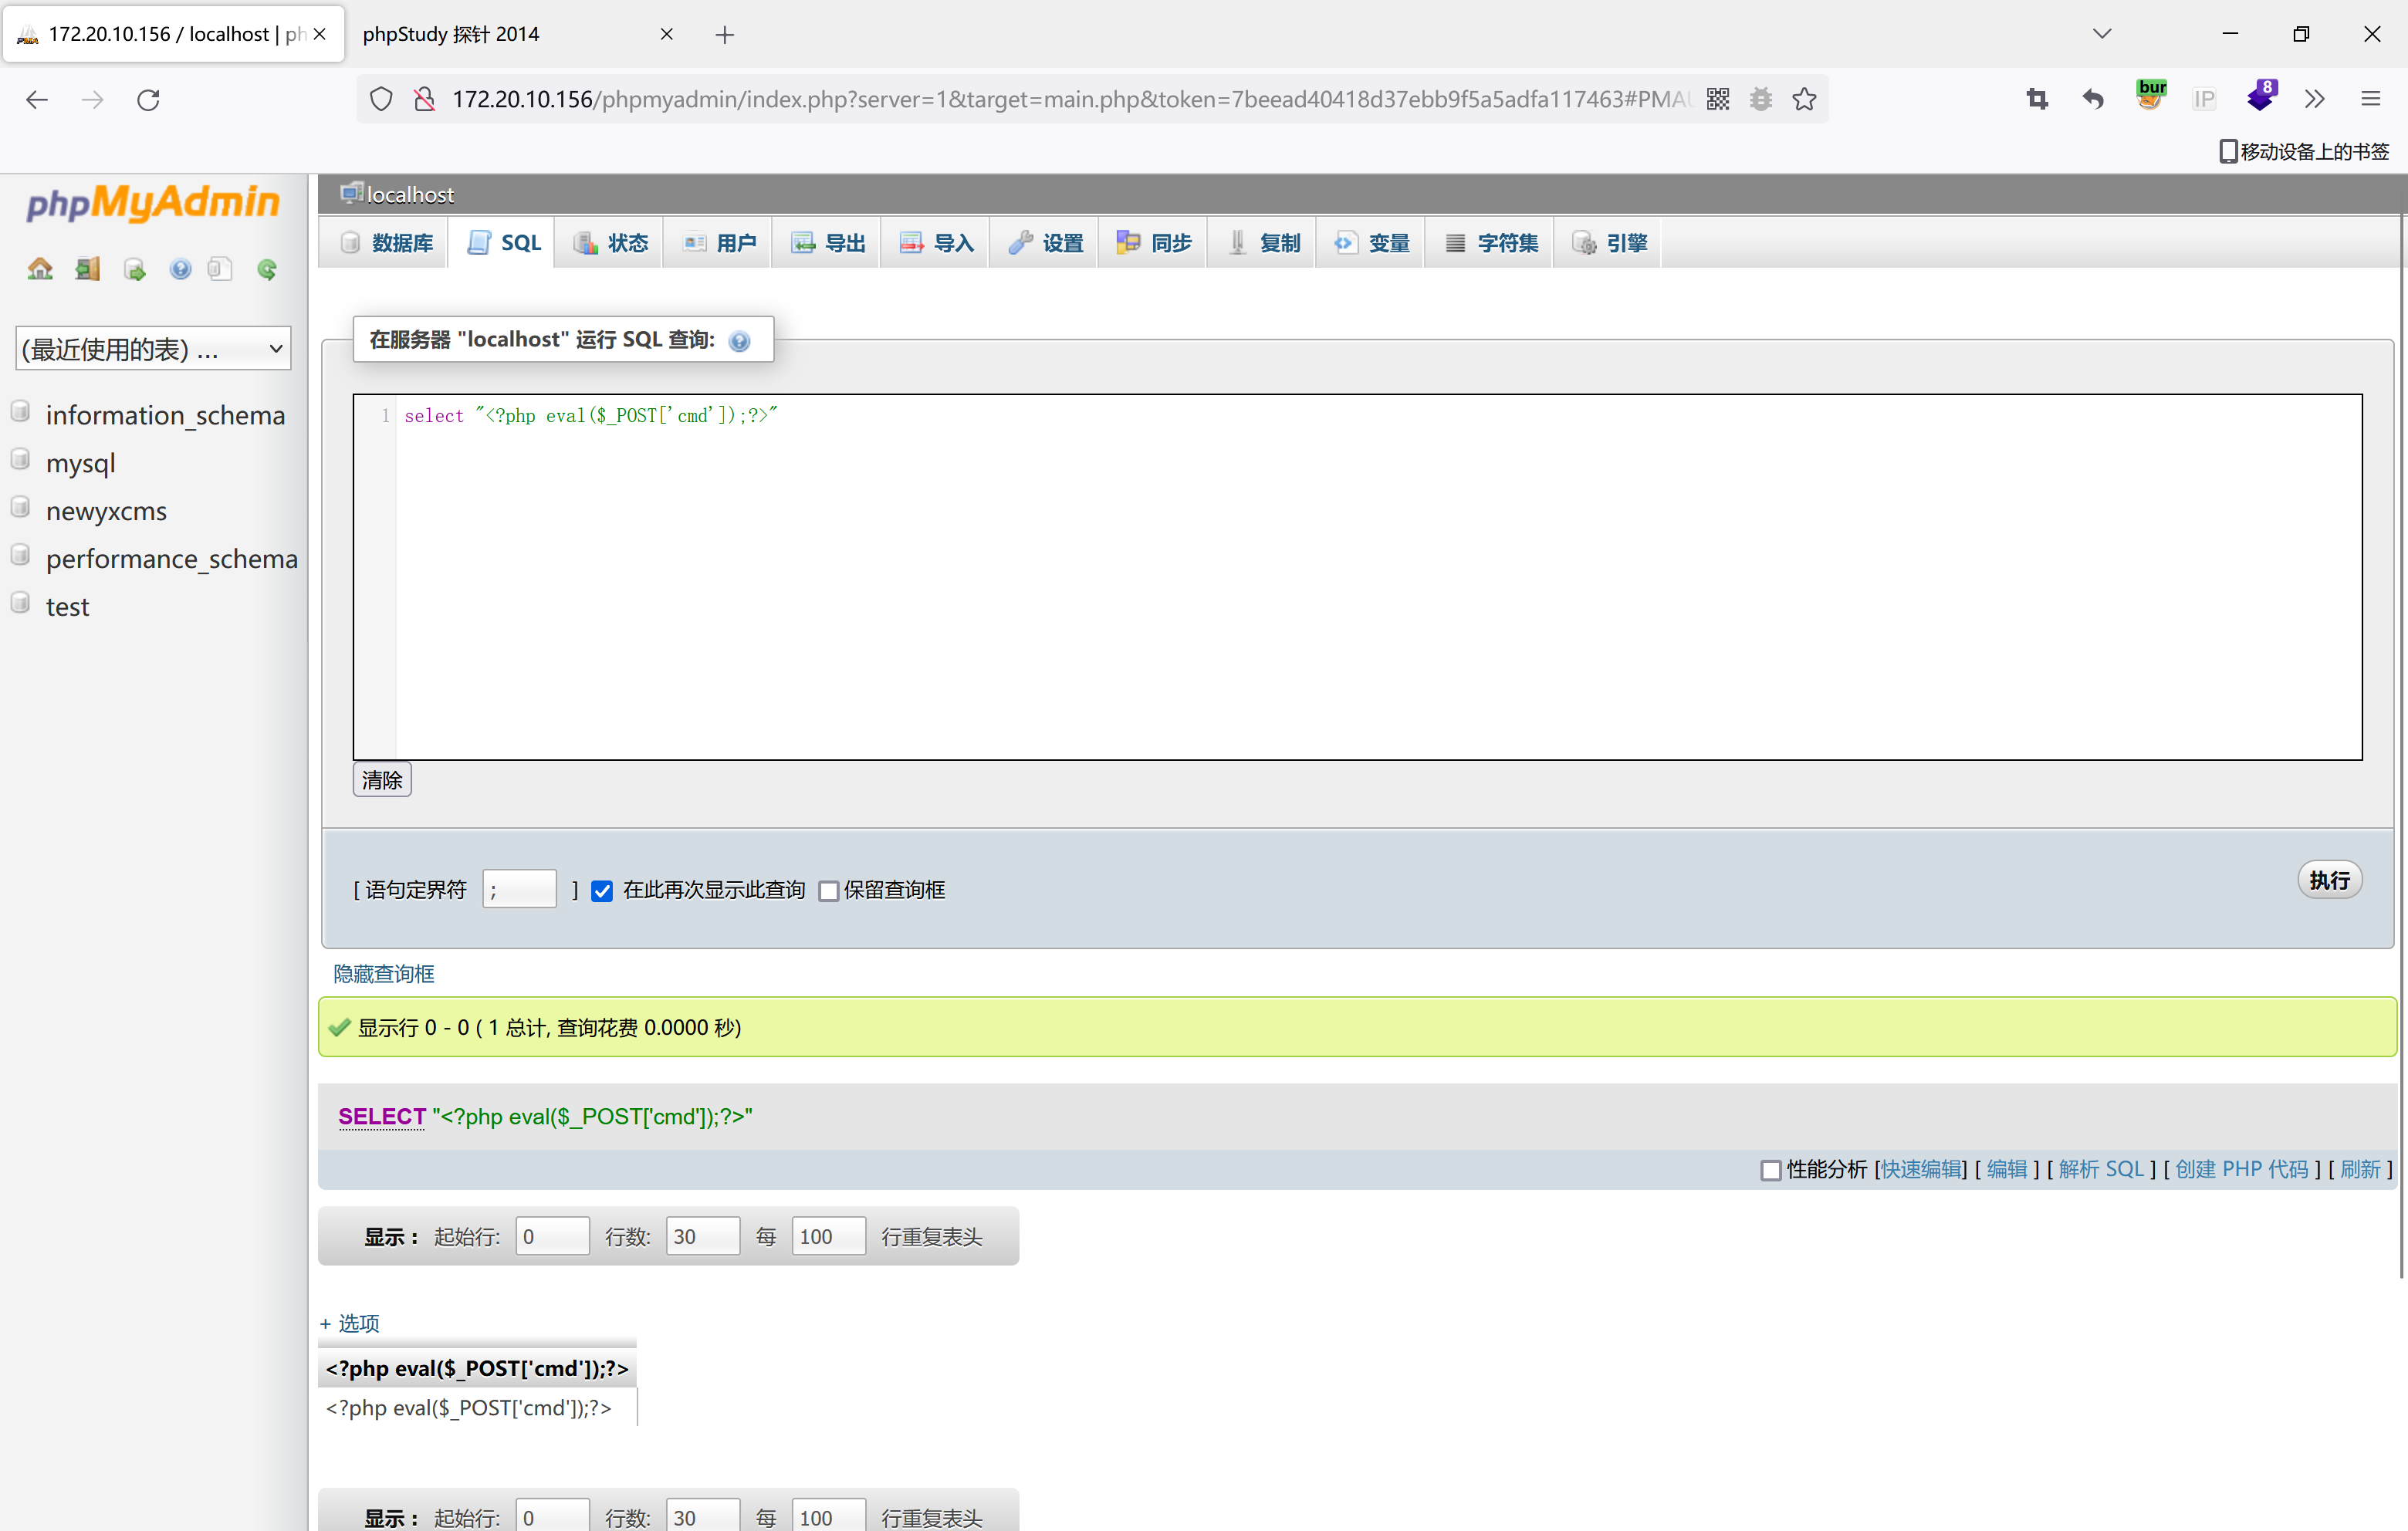2408x1531 pixels.
Task: Uncheck 在此再次显示此查询 checkbox
Action: [602, 890]
